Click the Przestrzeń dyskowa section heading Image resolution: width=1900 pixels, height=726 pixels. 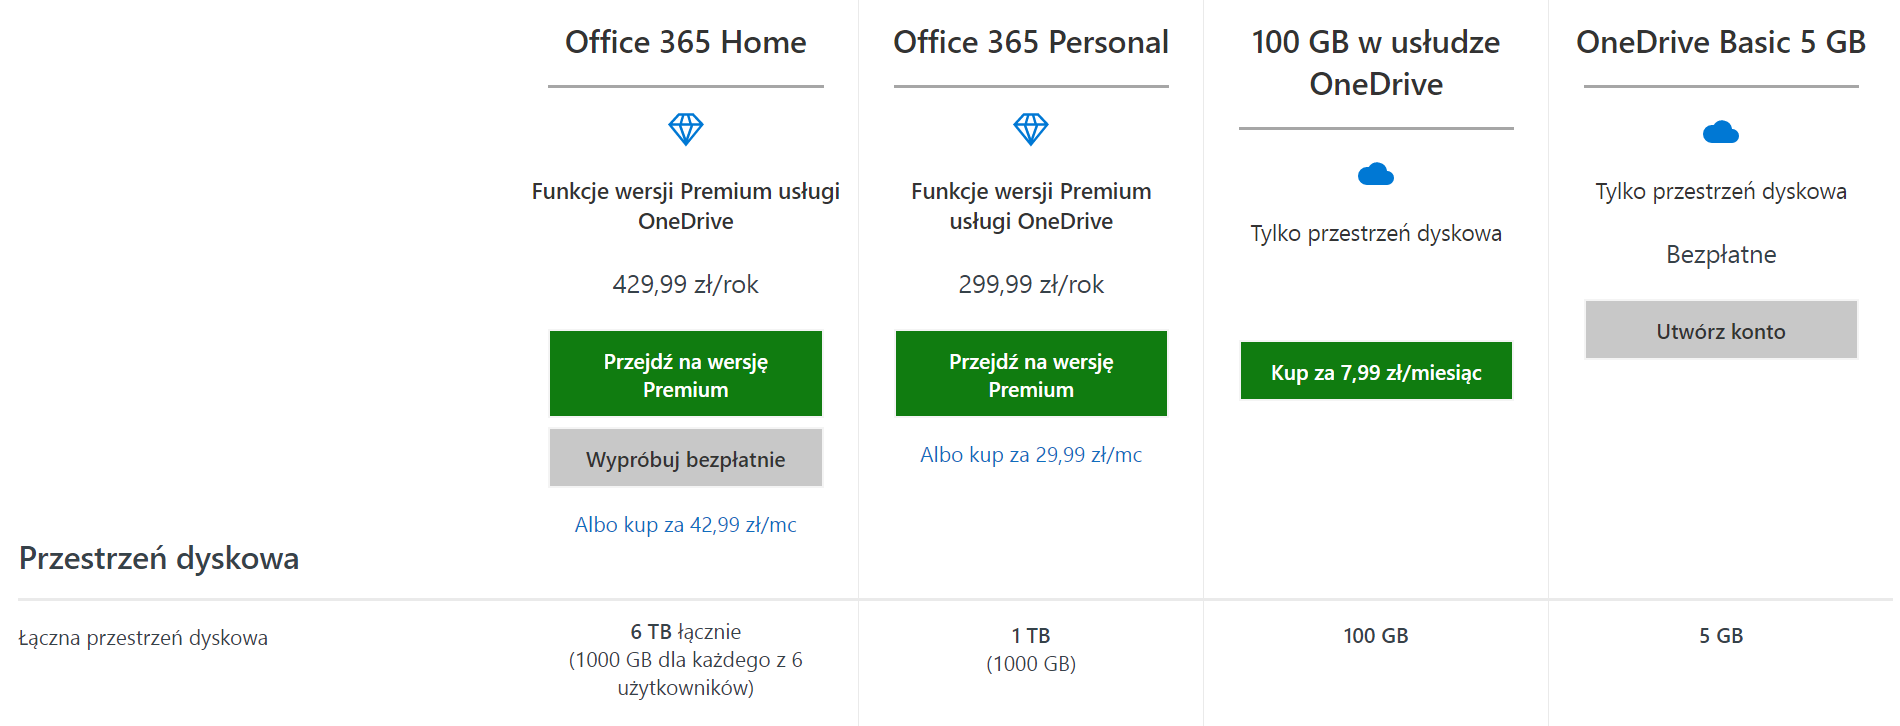tap(159, 558)
